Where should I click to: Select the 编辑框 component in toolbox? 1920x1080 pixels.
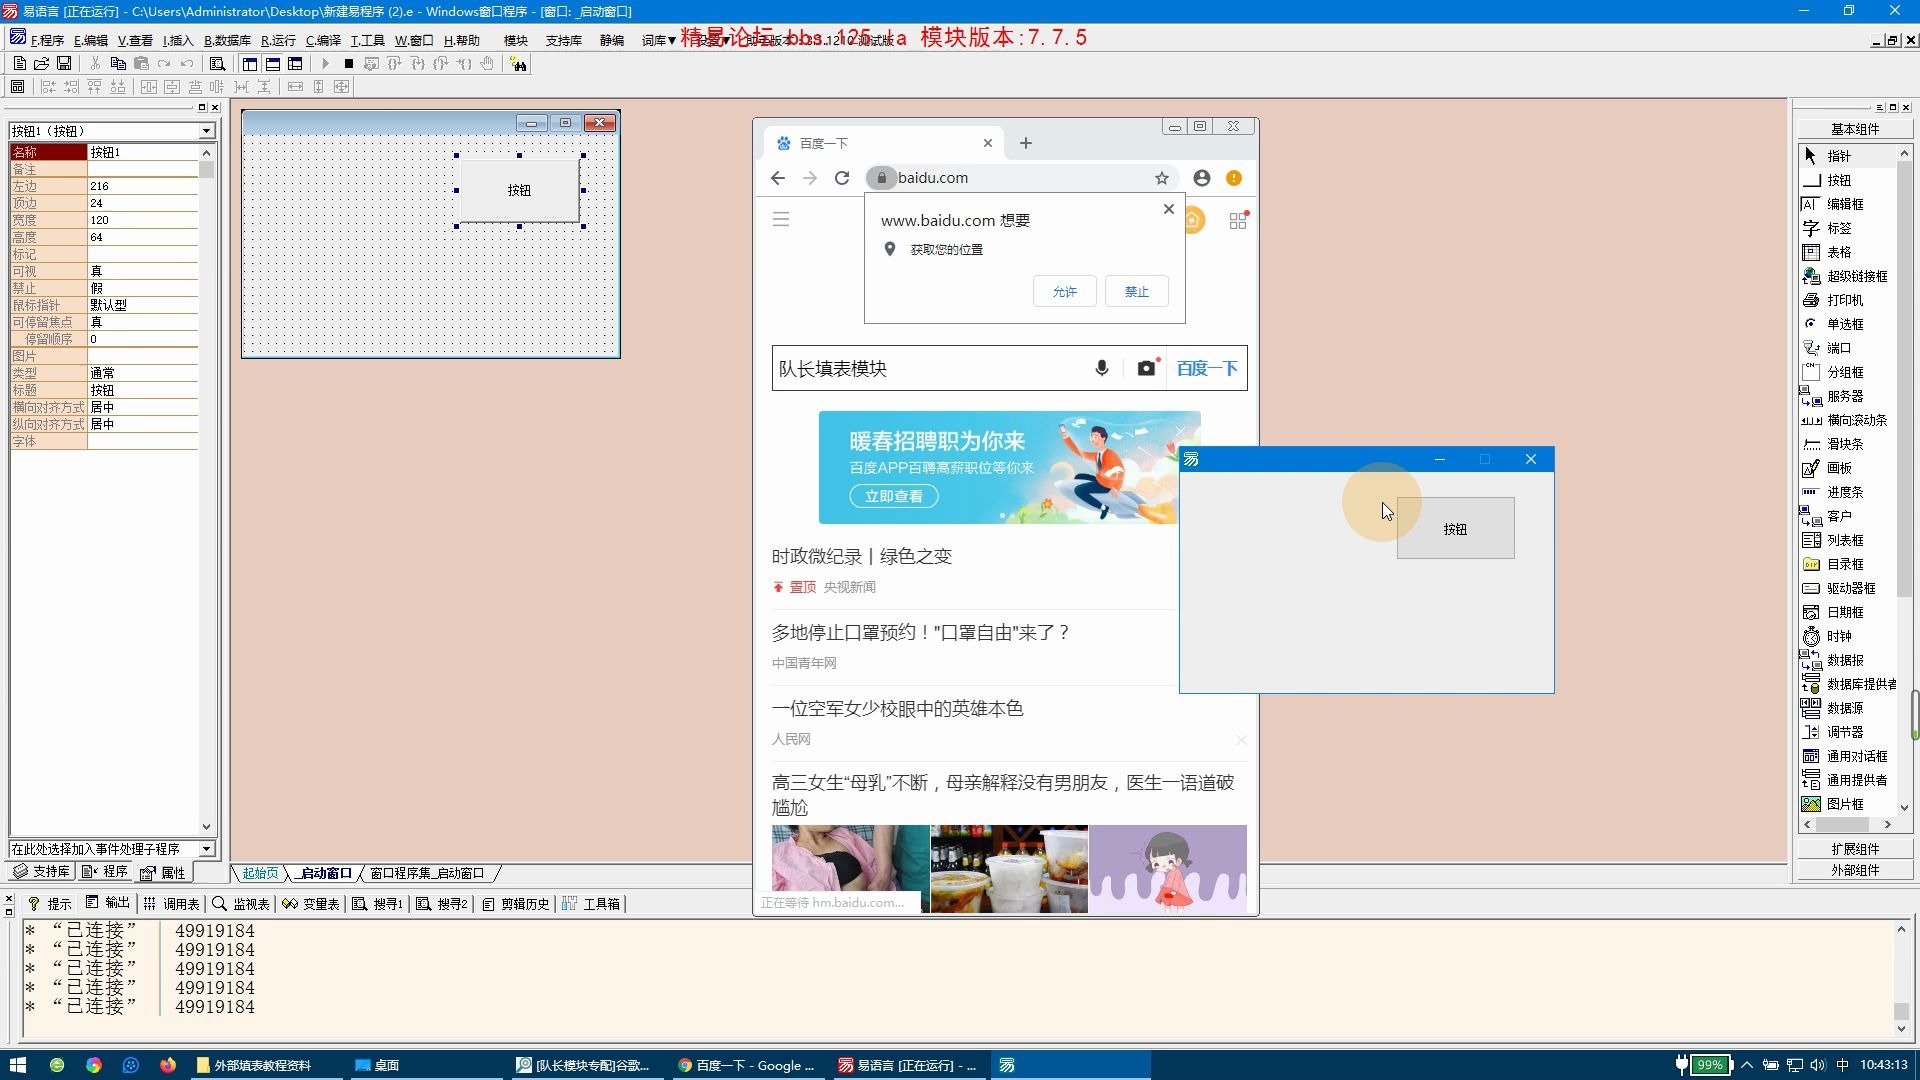coord(1844,204)
